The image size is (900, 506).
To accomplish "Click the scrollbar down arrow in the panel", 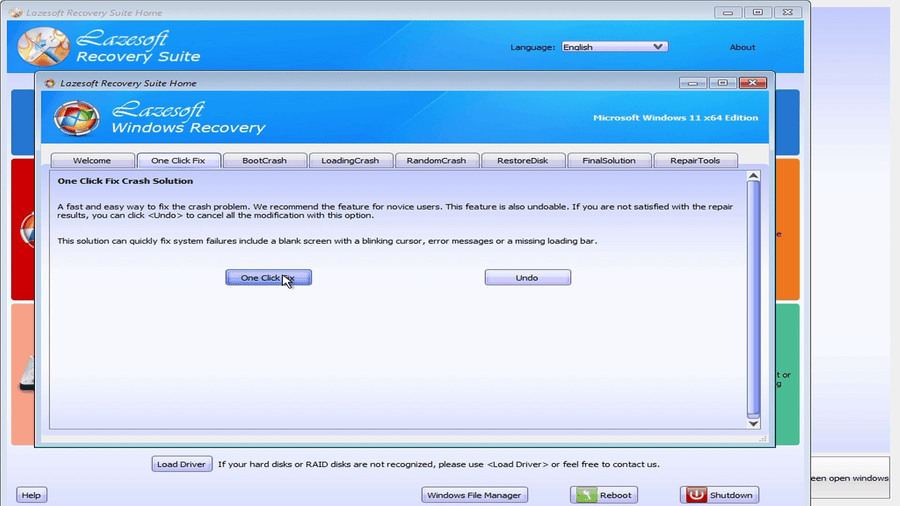I will pos(754,423).
